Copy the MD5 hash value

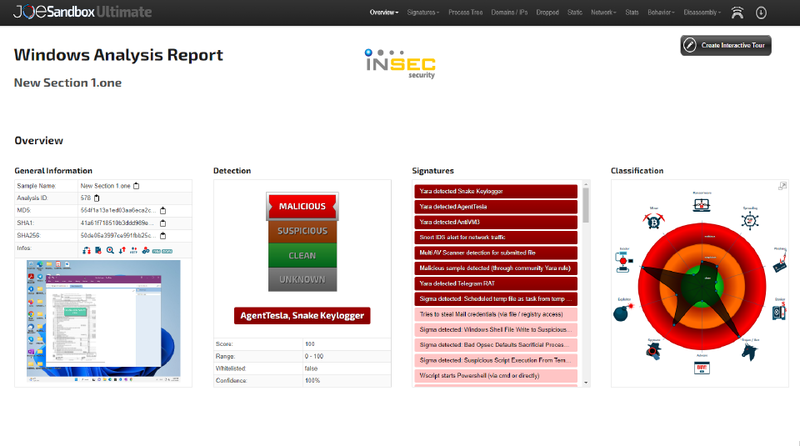coord(163,211)
